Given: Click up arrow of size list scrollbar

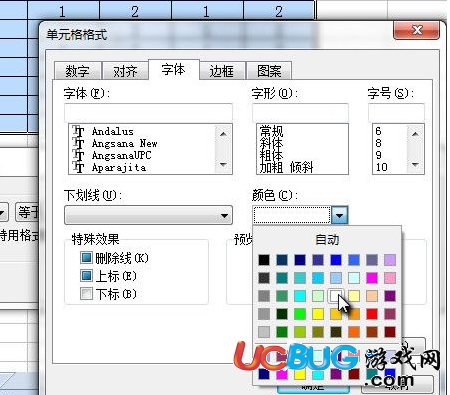Looking at the screenshot, I should (415, 134).
